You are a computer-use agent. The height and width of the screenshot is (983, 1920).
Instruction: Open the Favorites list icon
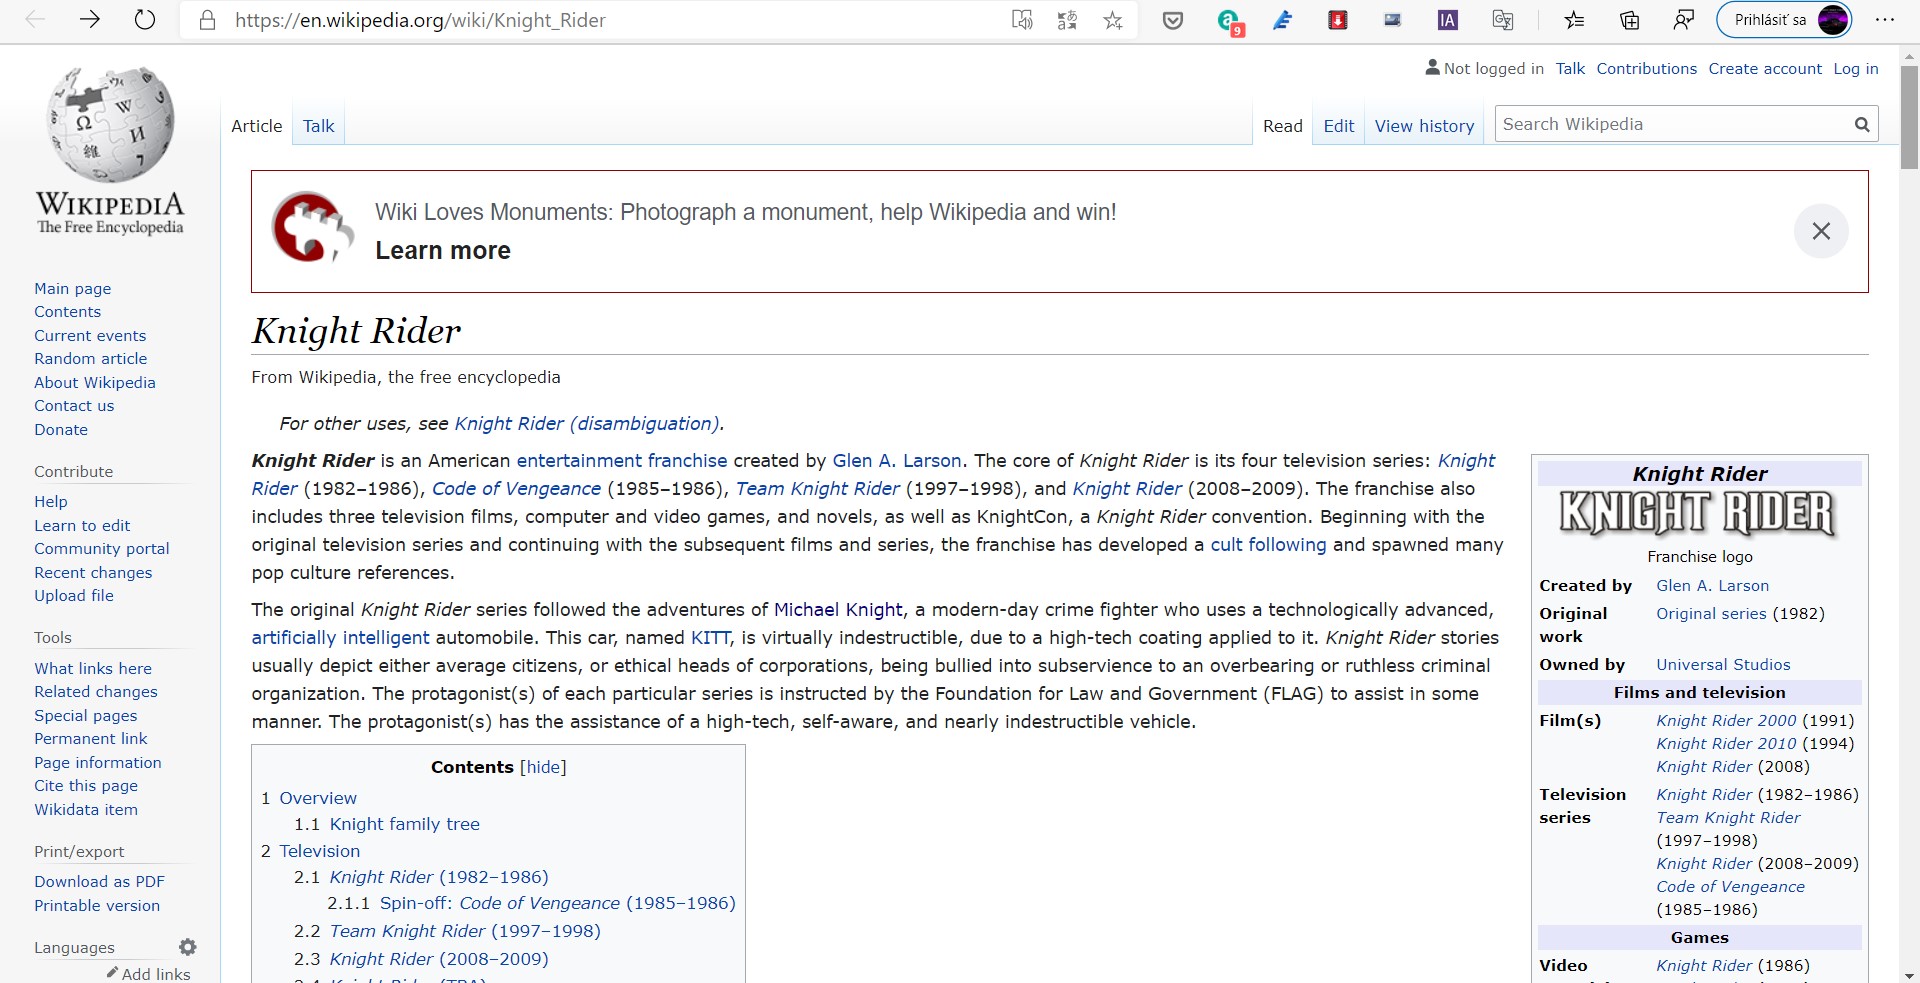point(1574,20)
